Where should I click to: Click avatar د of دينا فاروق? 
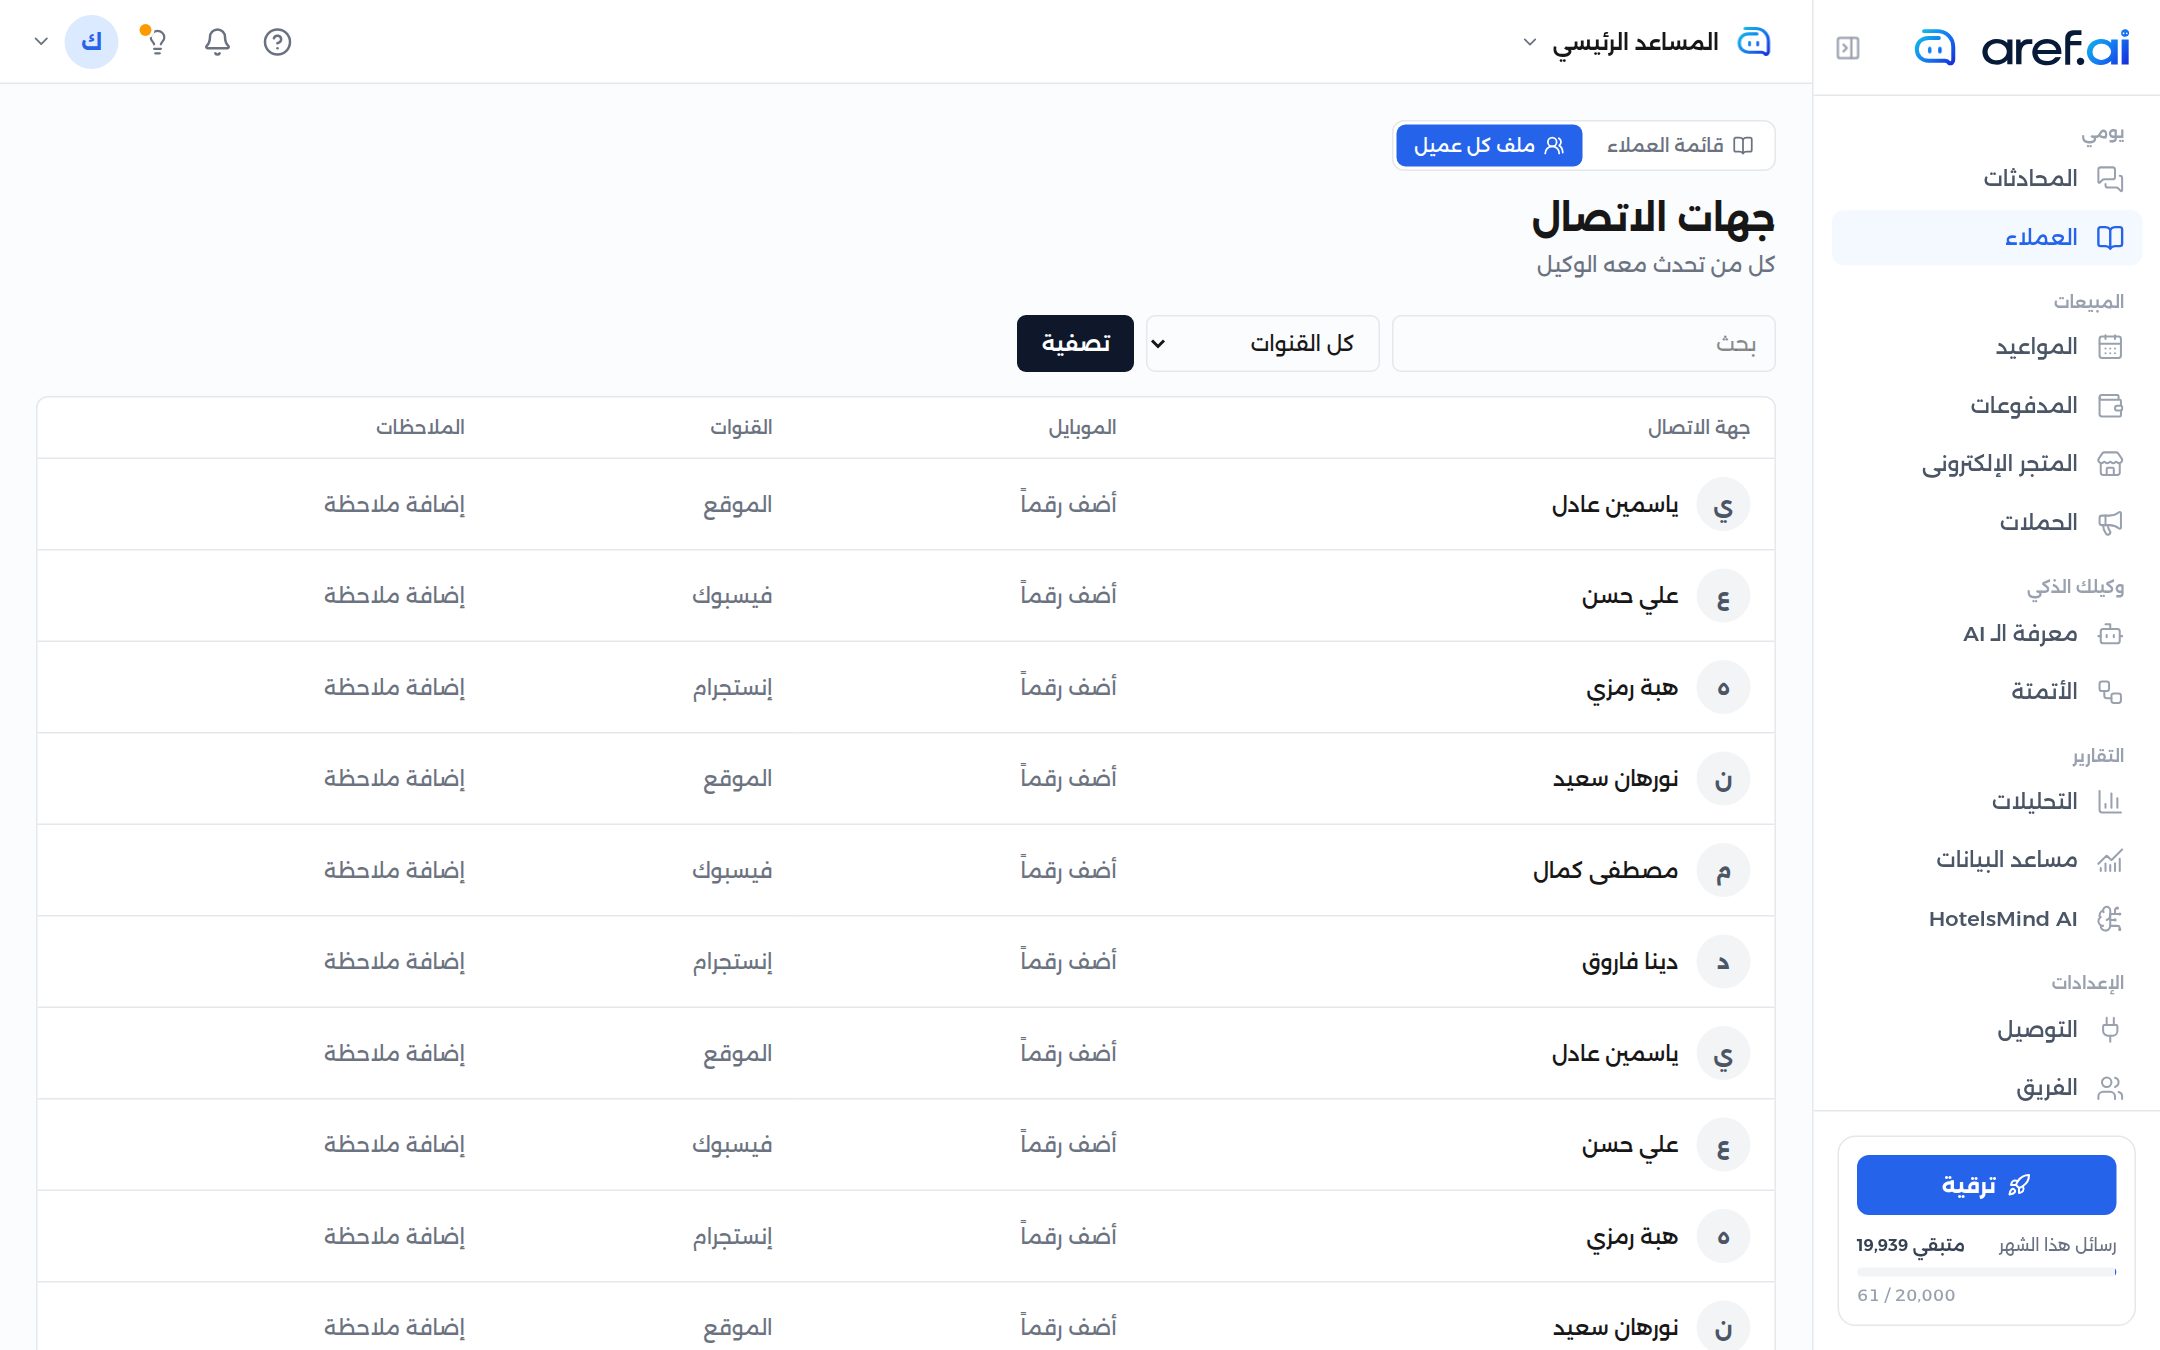coord(1723,962)
